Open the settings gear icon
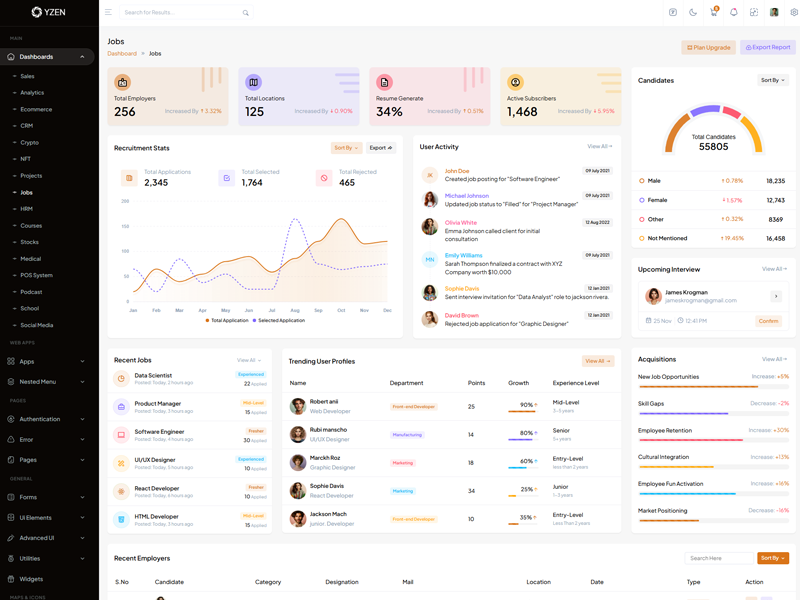This screenshot has width=800, height=600. point(794,13)
